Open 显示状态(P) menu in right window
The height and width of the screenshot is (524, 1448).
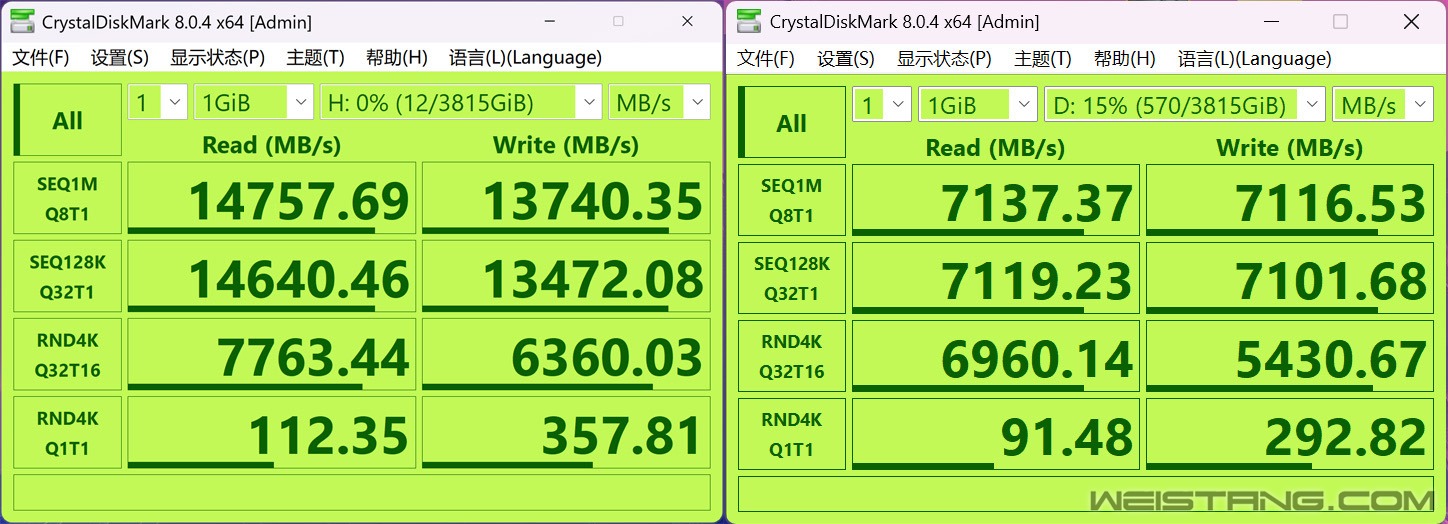944,59
